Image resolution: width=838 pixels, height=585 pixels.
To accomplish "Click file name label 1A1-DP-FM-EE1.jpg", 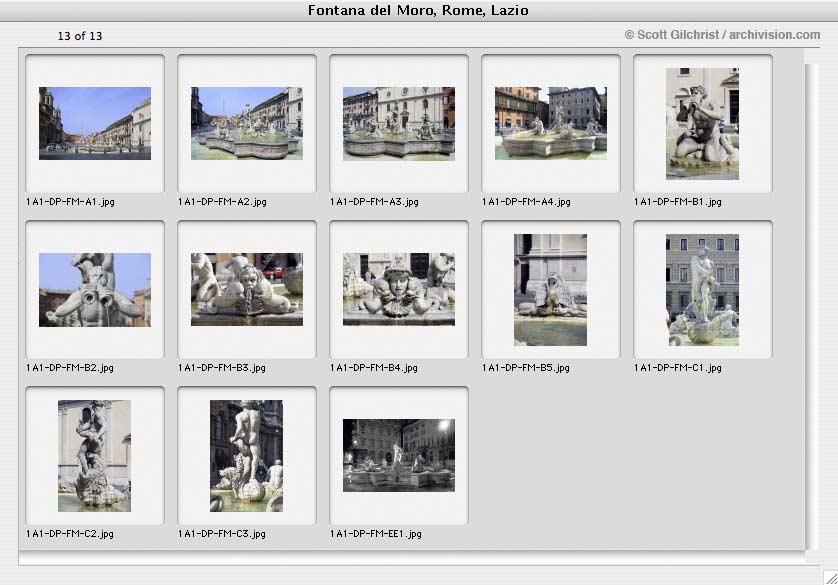I will pos(376,534).
